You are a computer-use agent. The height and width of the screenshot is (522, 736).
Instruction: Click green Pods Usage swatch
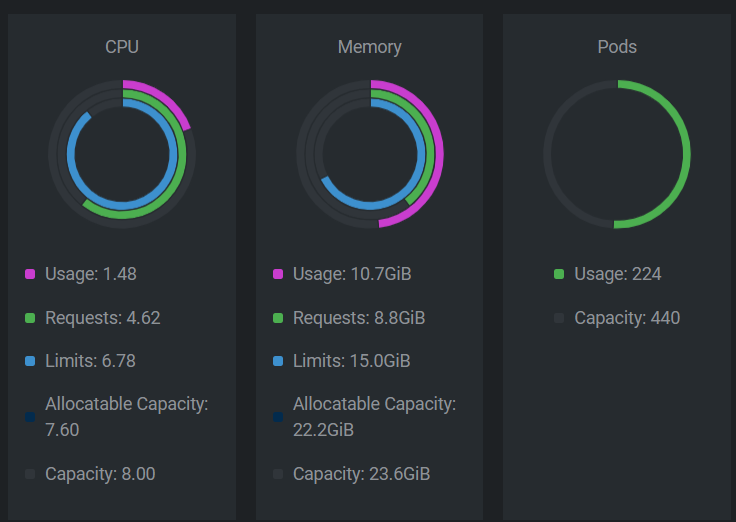pyautogui.click(x=559, y=274)
